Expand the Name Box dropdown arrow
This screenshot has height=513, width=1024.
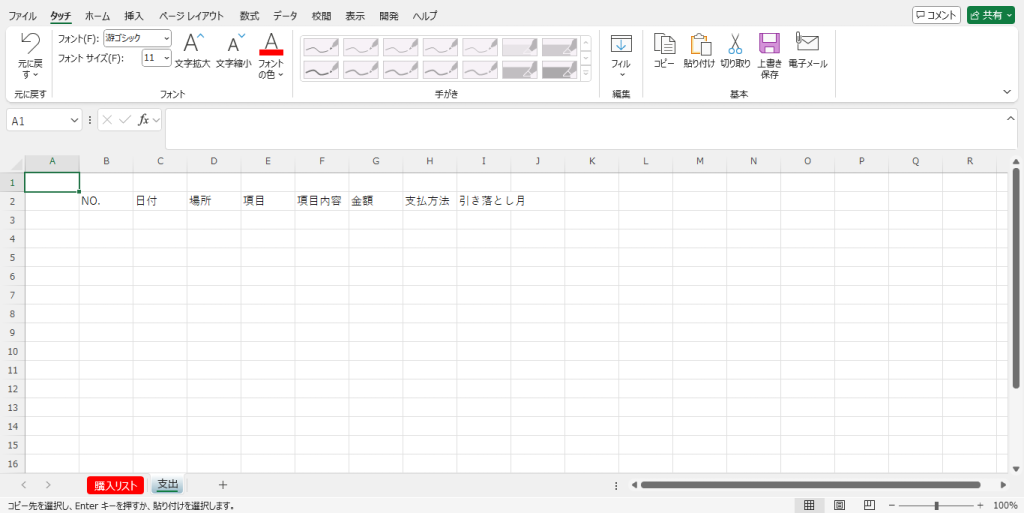pos(75,120)
